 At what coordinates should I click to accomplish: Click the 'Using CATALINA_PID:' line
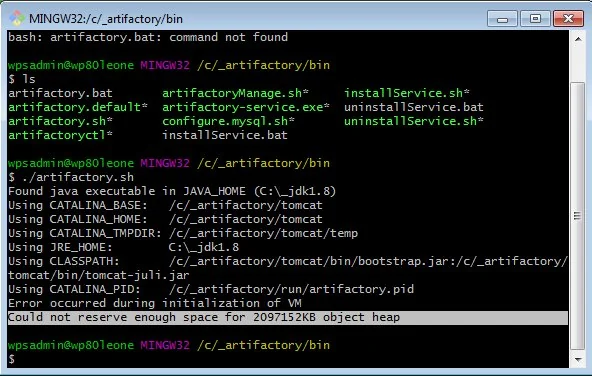tap(211, 289)
